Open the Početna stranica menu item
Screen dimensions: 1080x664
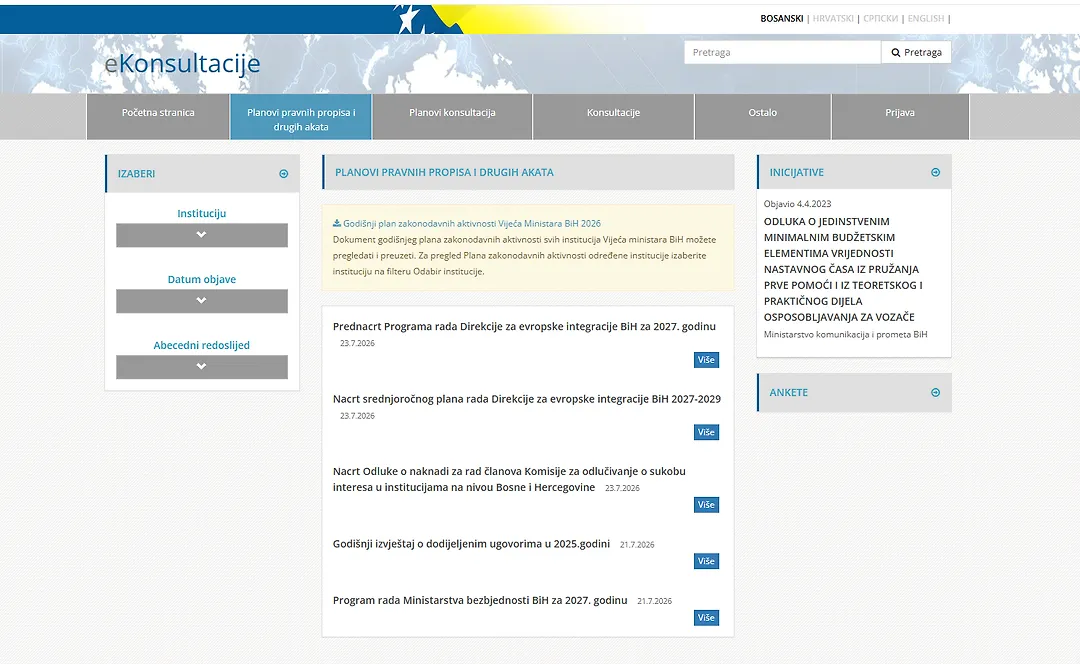(x=158, y=116)
